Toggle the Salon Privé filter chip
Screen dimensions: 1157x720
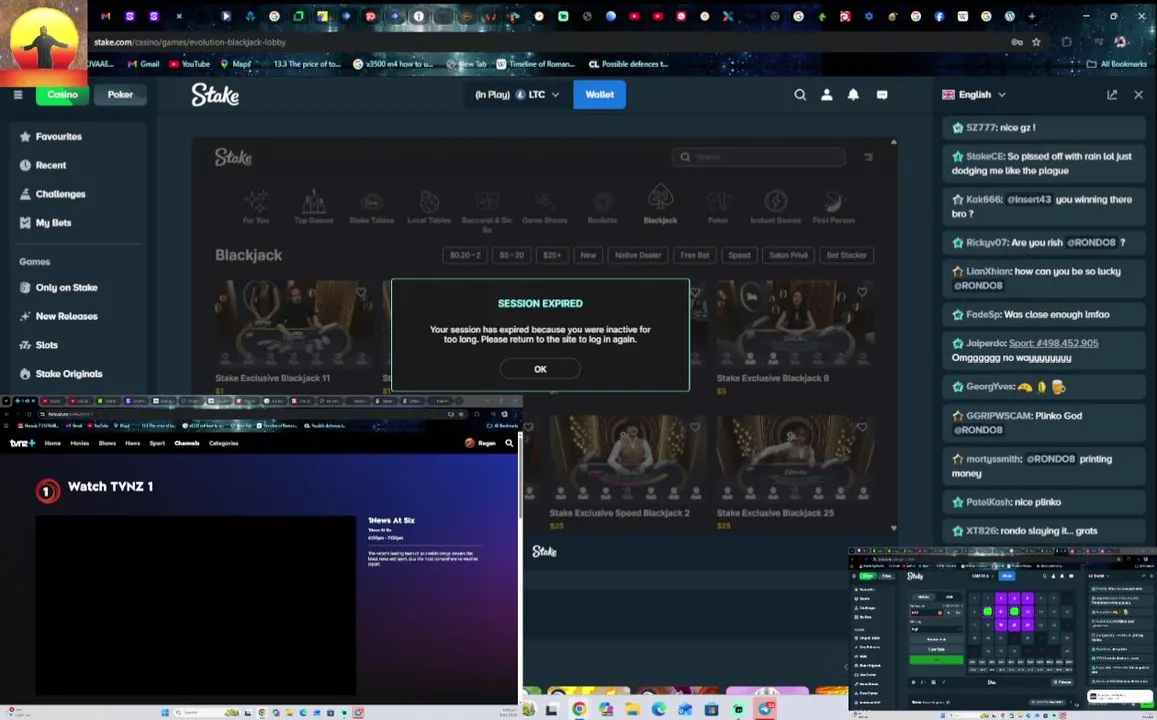pos(789,255)
